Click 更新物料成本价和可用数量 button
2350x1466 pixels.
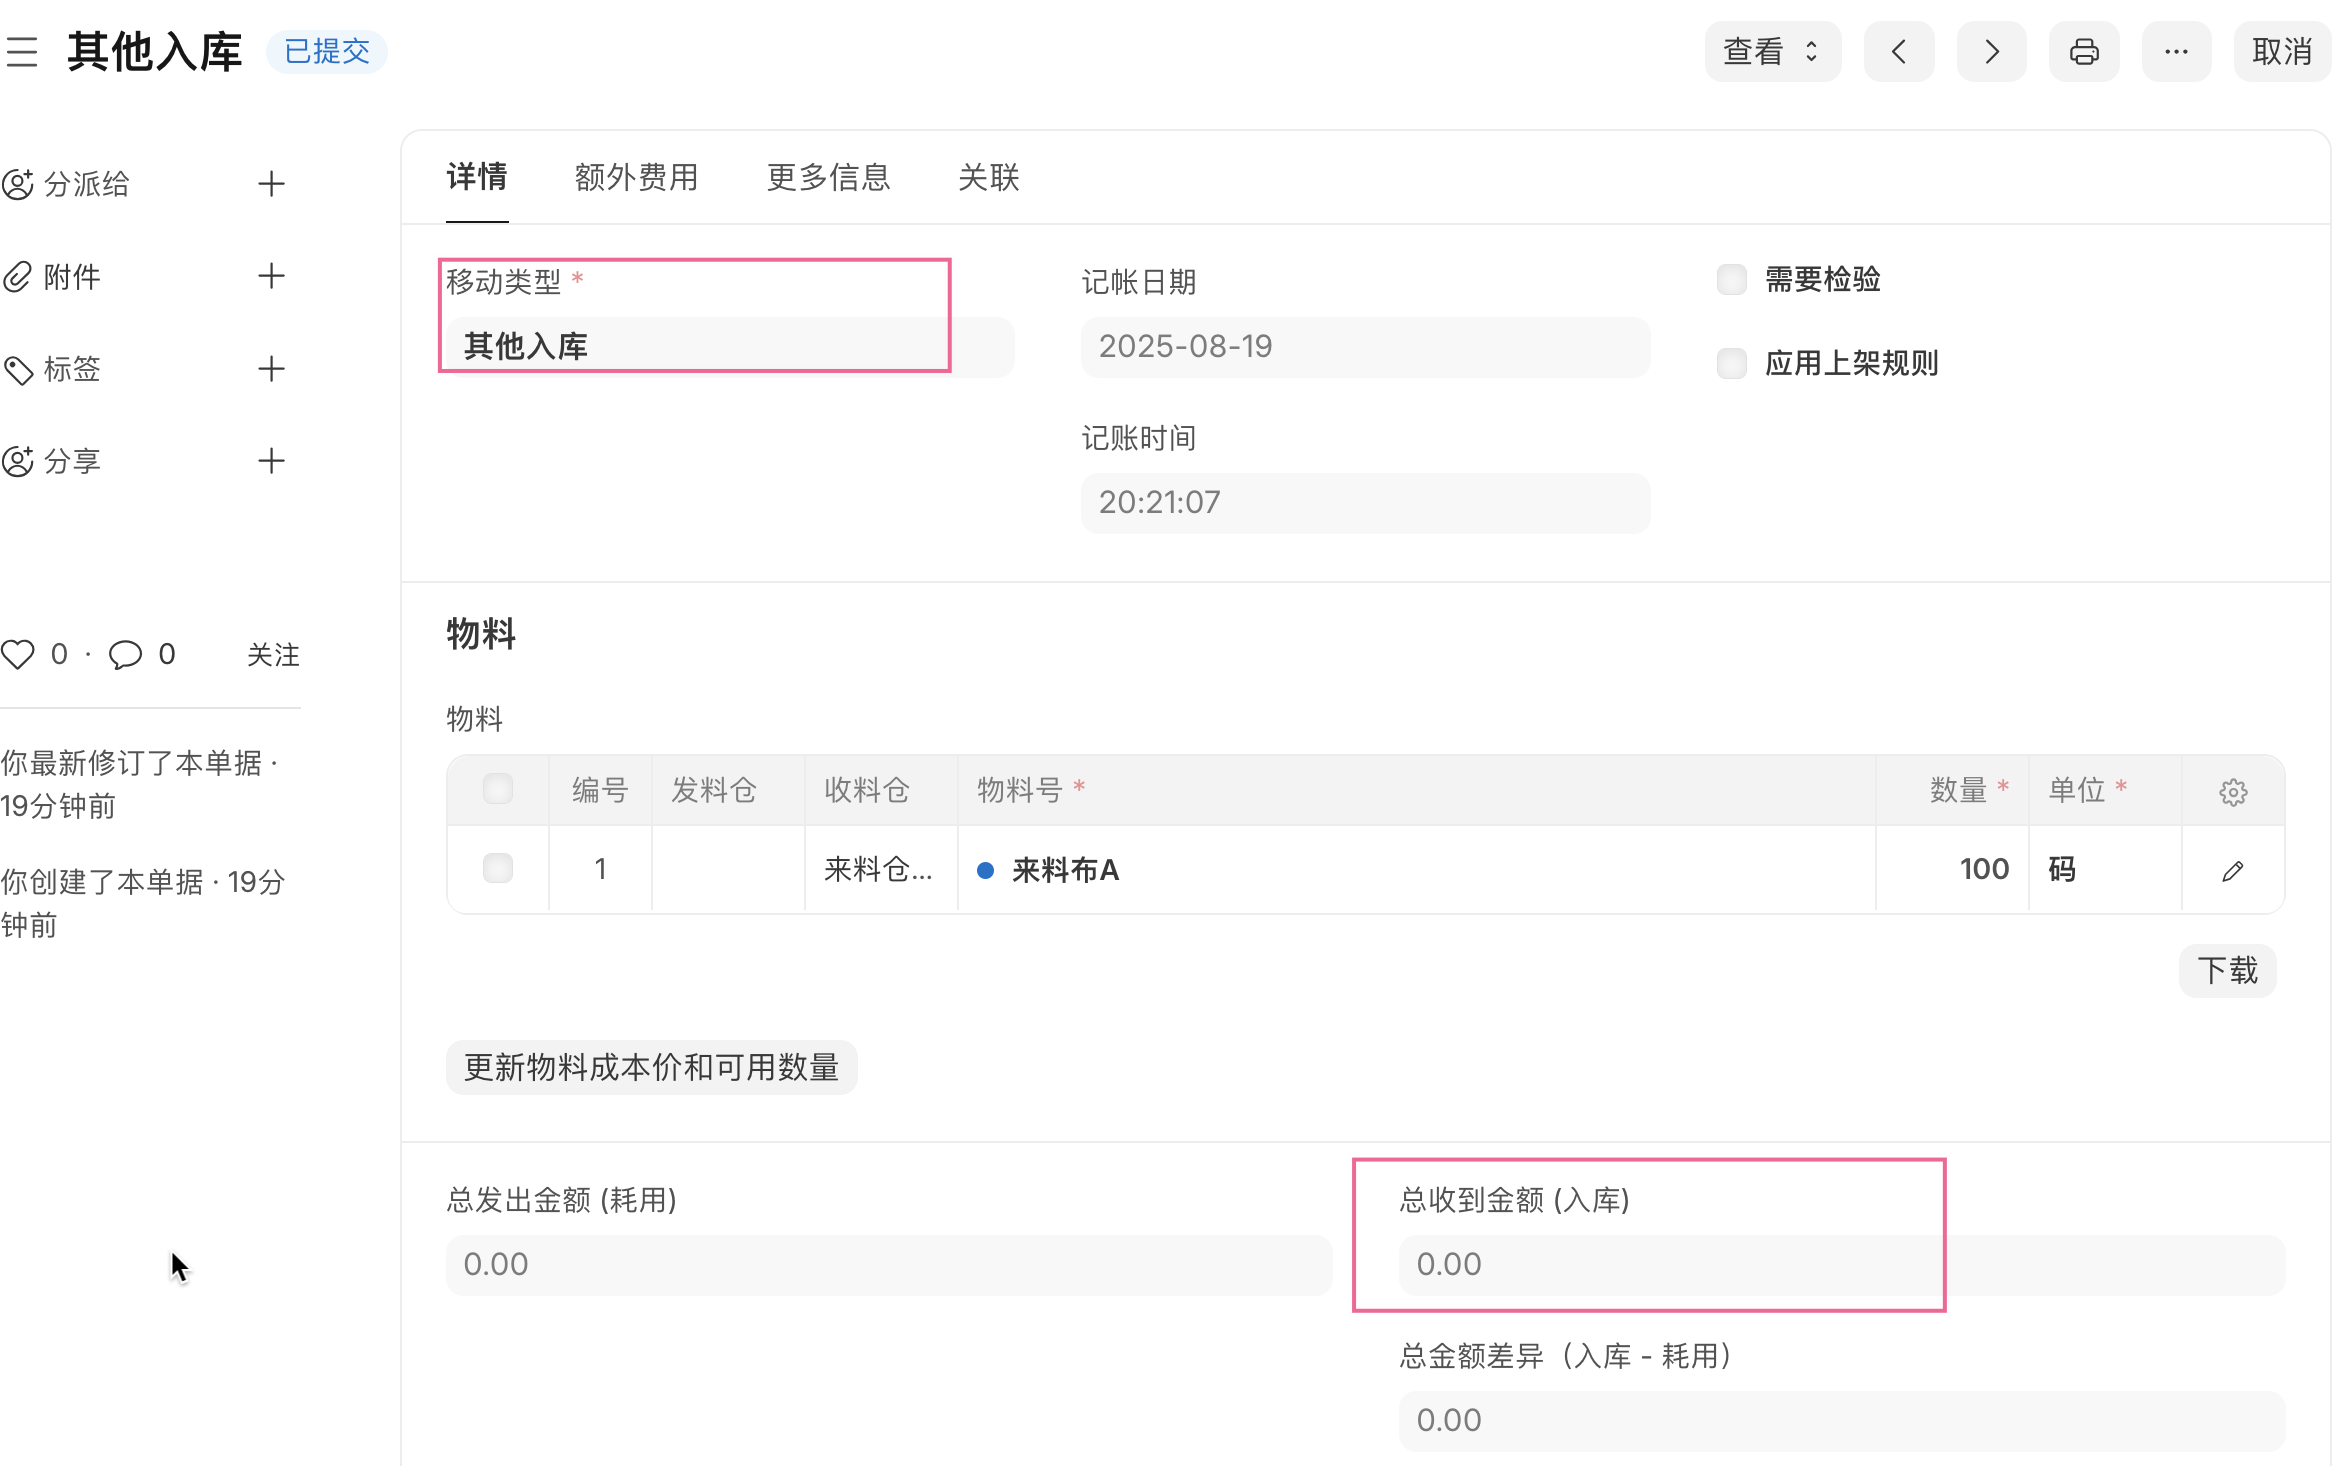pos(651,1068)
